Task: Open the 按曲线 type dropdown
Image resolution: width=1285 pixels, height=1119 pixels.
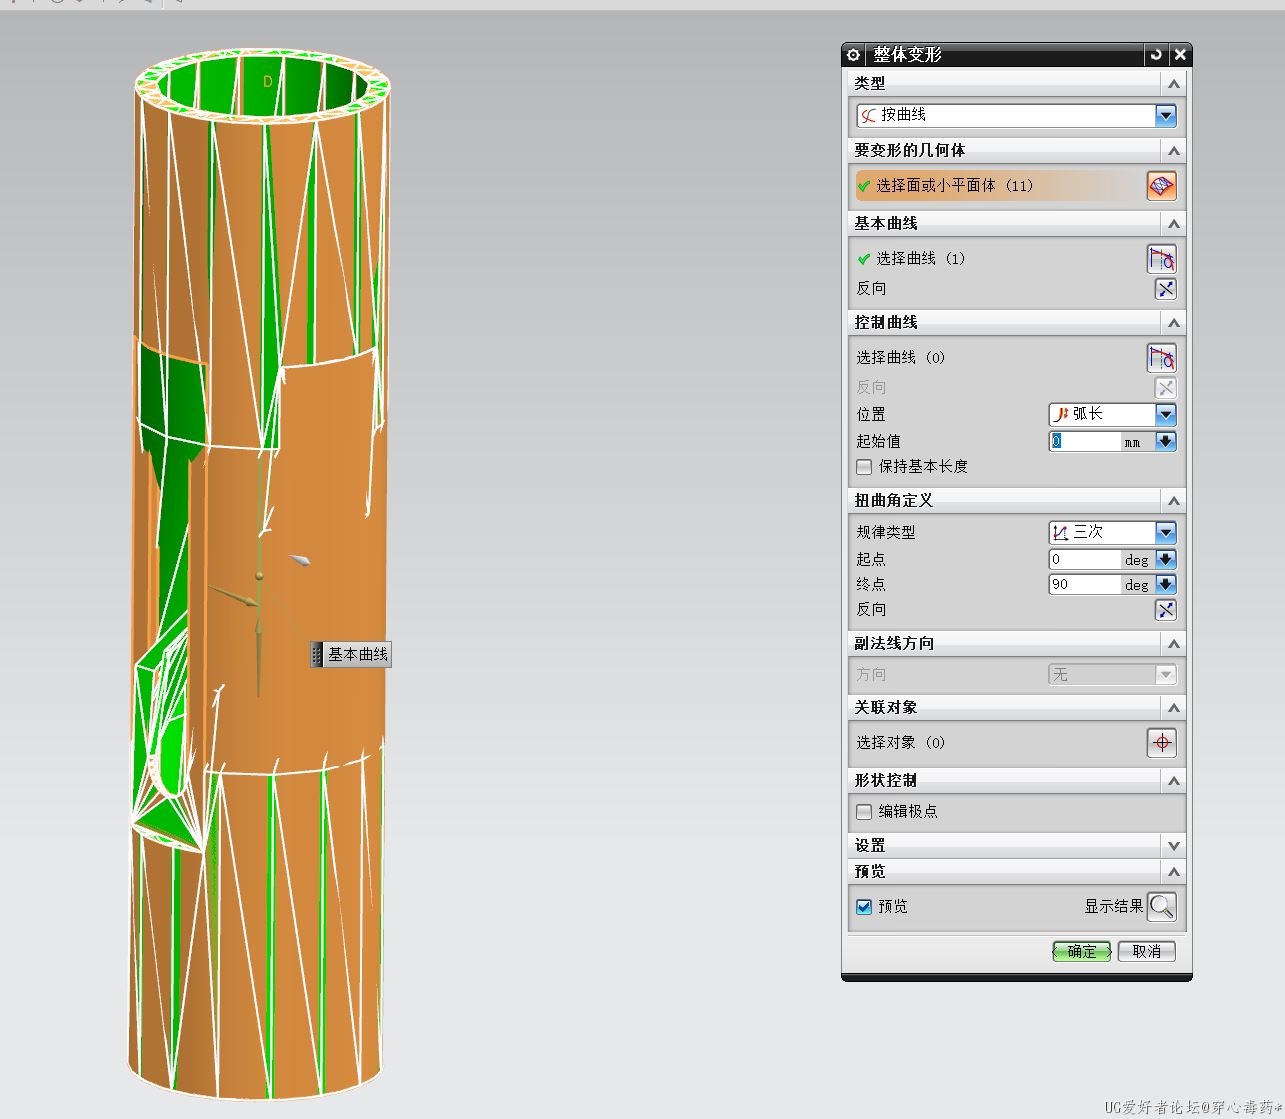Action: 1165,116
